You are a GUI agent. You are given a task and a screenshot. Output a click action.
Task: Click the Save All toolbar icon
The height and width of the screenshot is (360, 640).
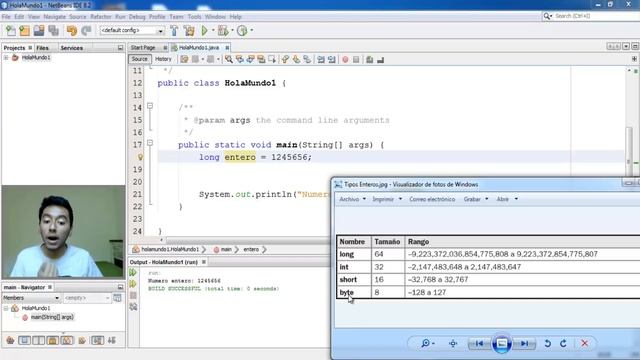click(53, 31)
